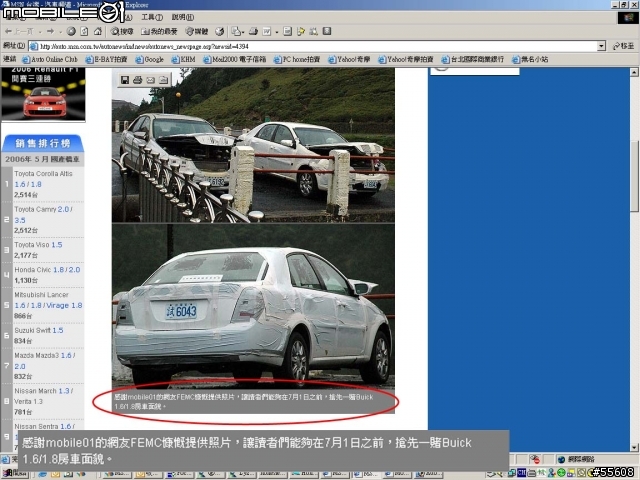Click the Renault F1 red car advertisement
The height and width of the screenshot is (480, 640).
point(43,94)
